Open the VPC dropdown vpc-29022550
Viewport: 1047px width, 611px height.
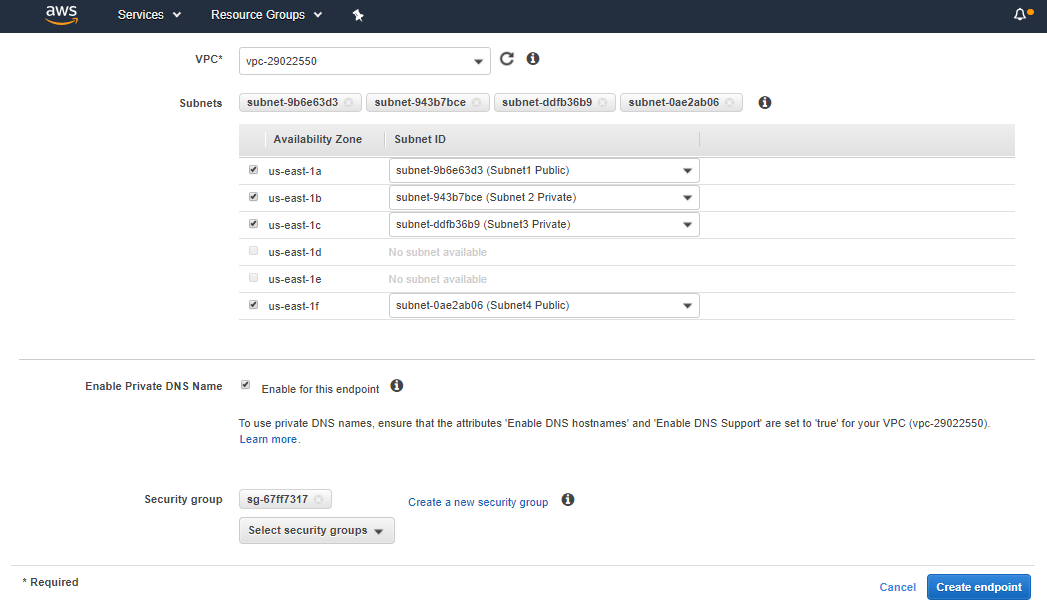[x=365, y=61]
